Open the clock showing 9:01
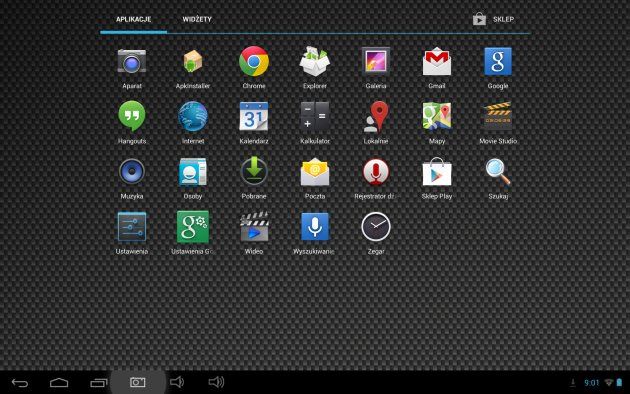Viewport: 630px width, 394px height. pyautogui.click(x=591, y=383)
